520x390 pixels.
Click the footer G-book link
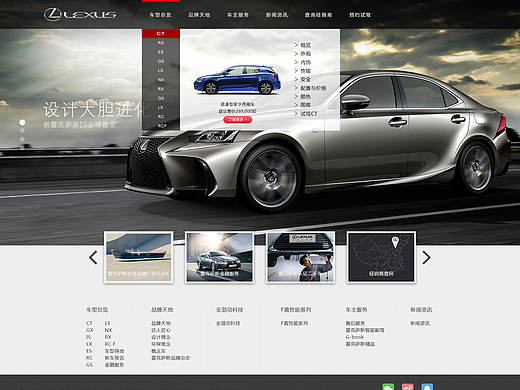354,337
